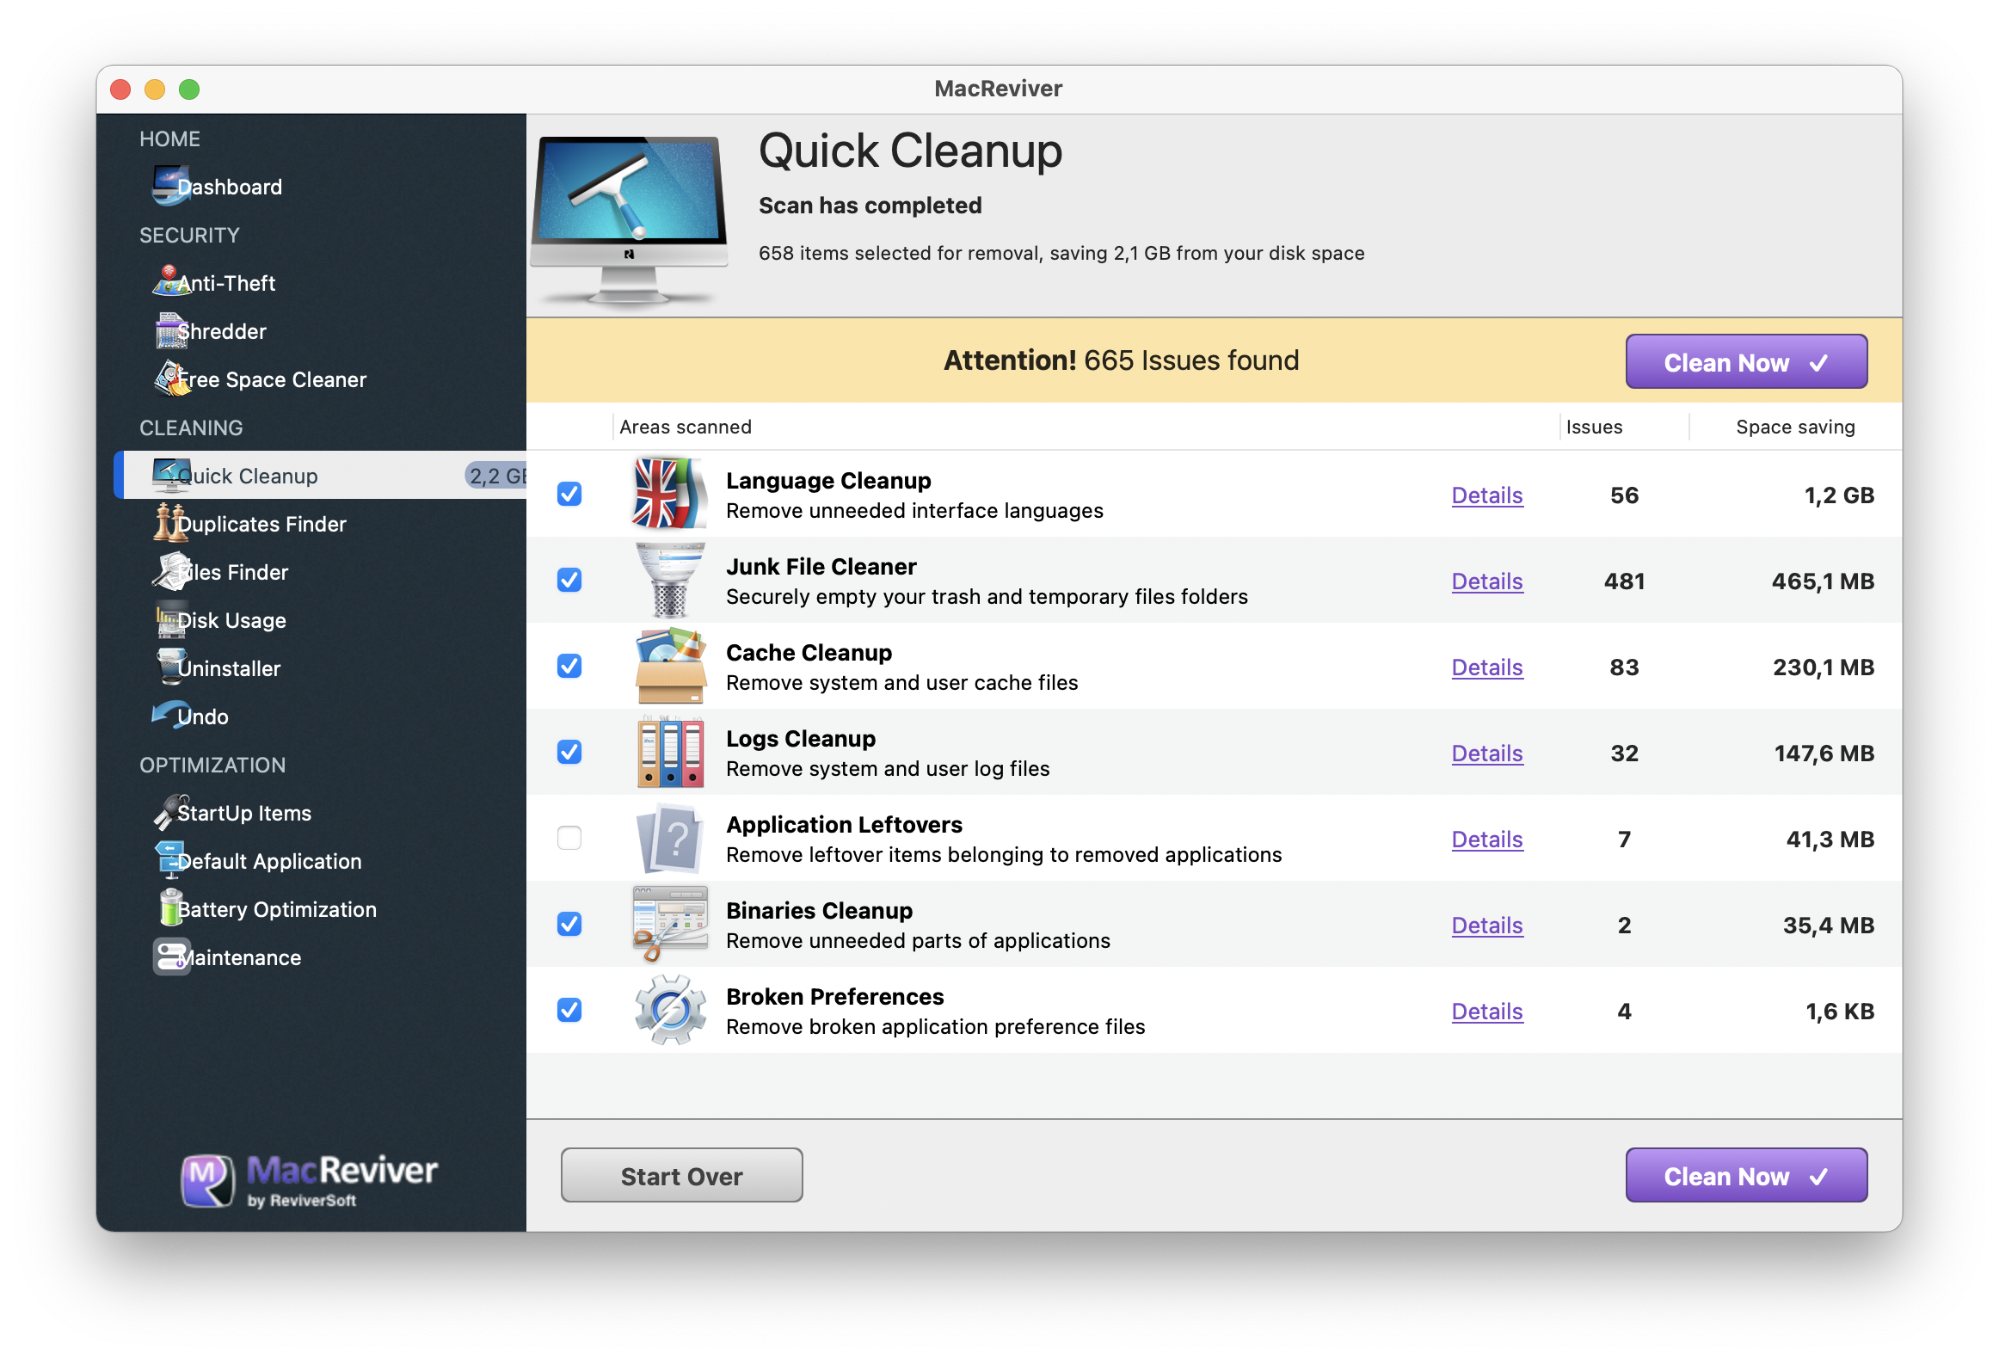This screenshot has height=1360, width=1999.
Task: Click the Language Cleanup flag icon
Action: pos(670,494)
